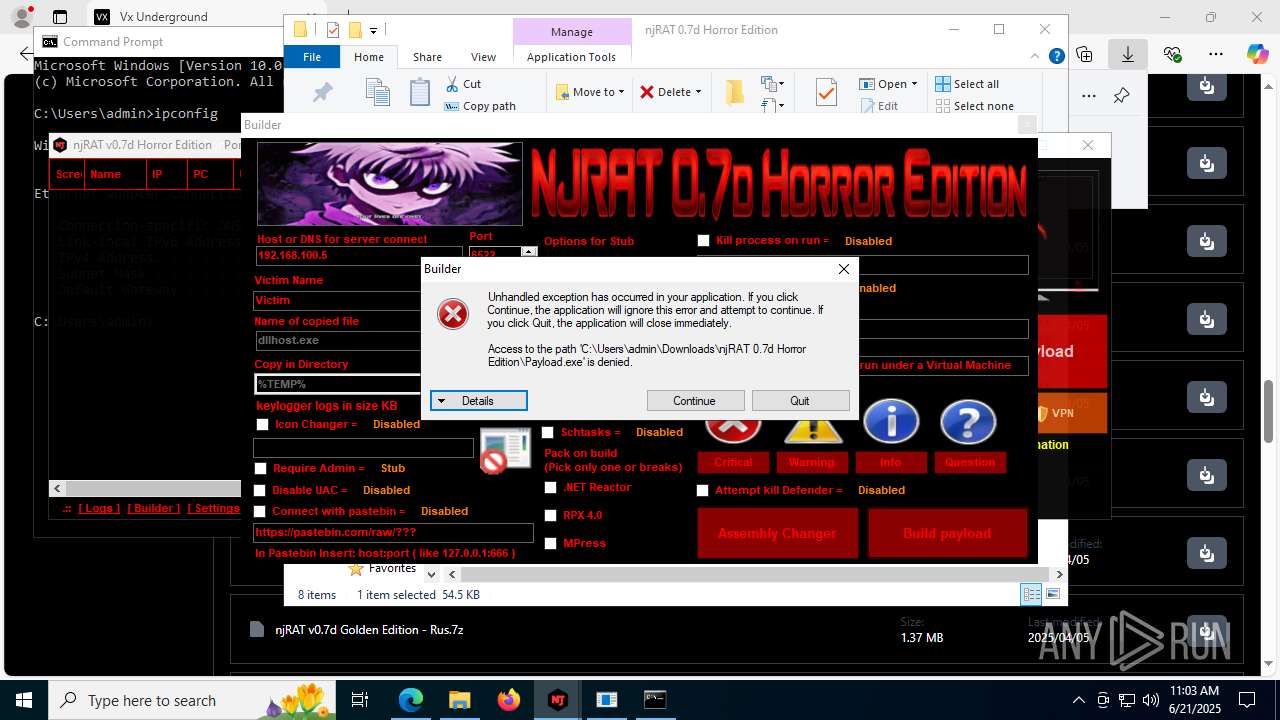Click browser downloads arrow icon in toolbar
This screenshot has width=1280, height=720.
pos(1128,54)
